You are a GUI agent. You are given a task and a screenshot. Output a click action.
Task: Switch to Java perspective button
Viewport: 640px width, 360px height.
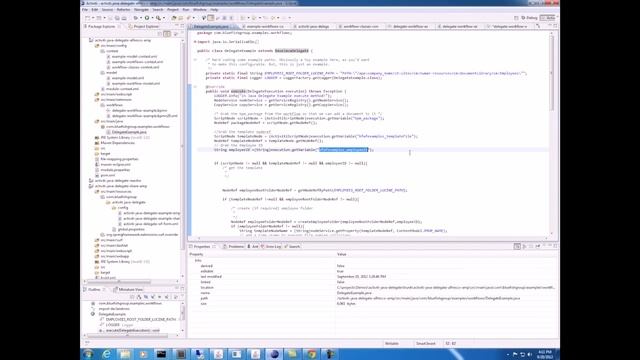pyautogui.click(x=548, y=18)
